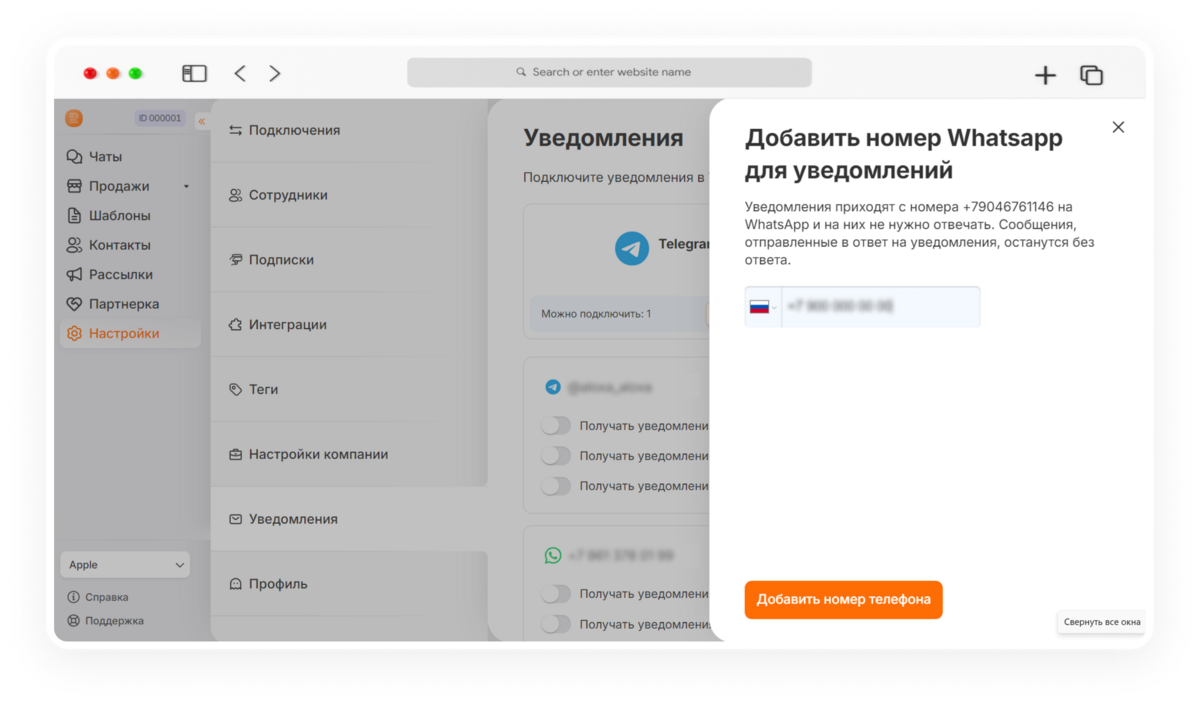Click the Уведомления page heading
Screen dimensions: 1200x704
(x=603, y=138)
